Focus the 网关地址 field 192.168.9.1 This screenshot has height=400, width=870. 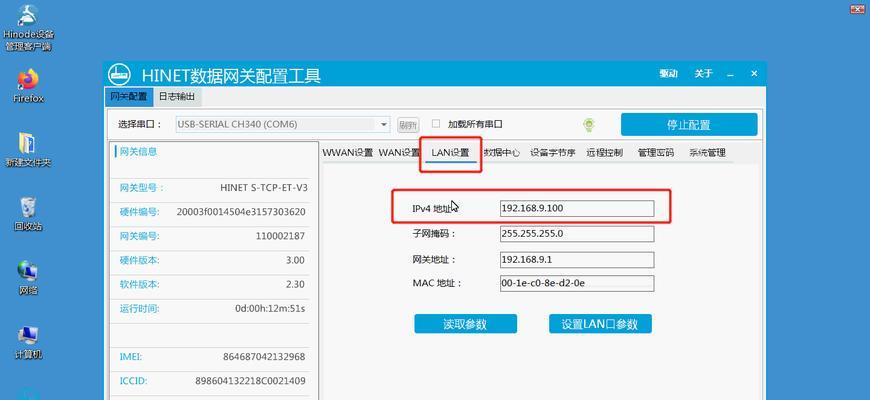click(577, 260)
